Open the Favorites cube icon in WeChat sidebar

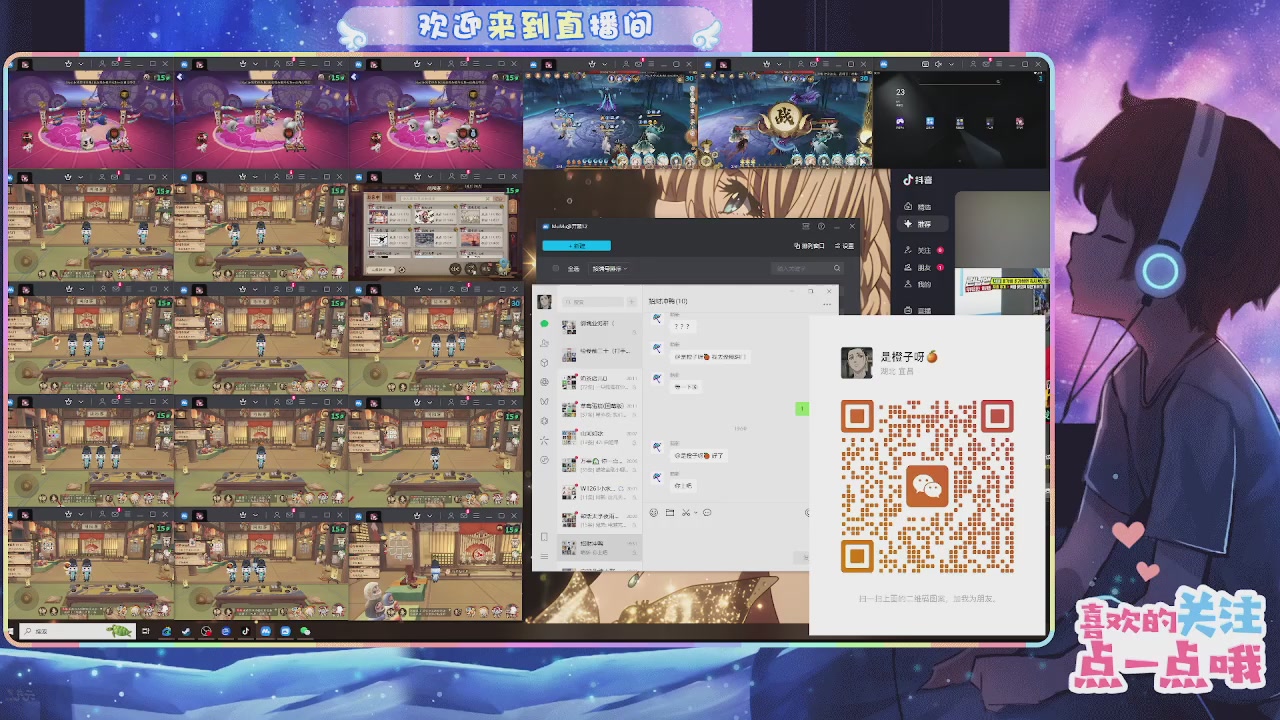[544, 363]
